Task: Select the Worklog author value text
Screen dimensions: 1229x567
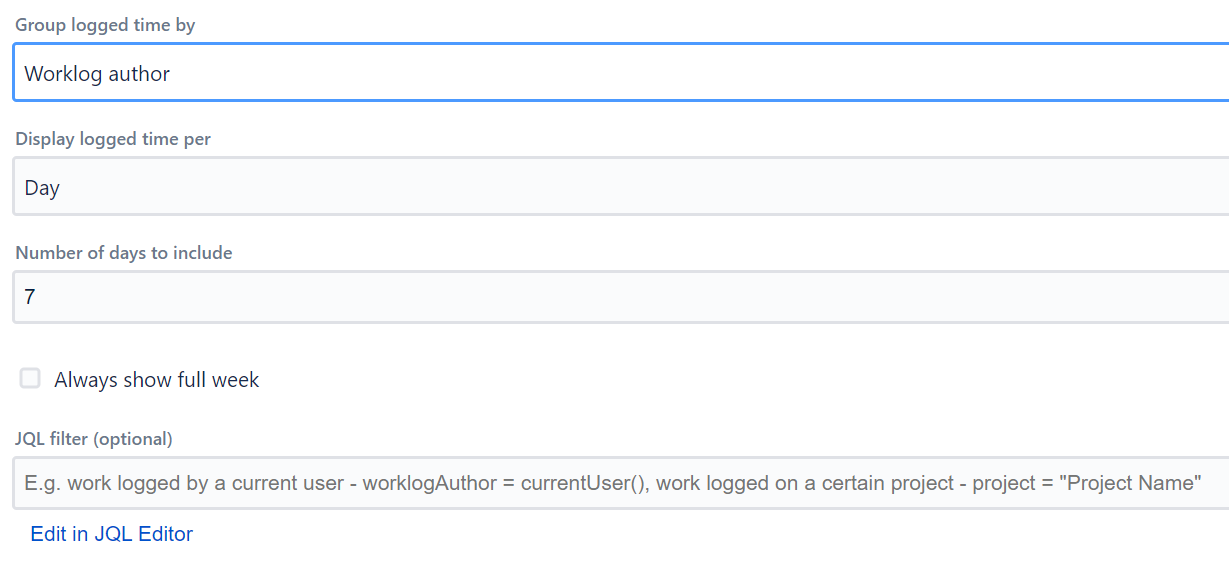Action: (97, 74)
